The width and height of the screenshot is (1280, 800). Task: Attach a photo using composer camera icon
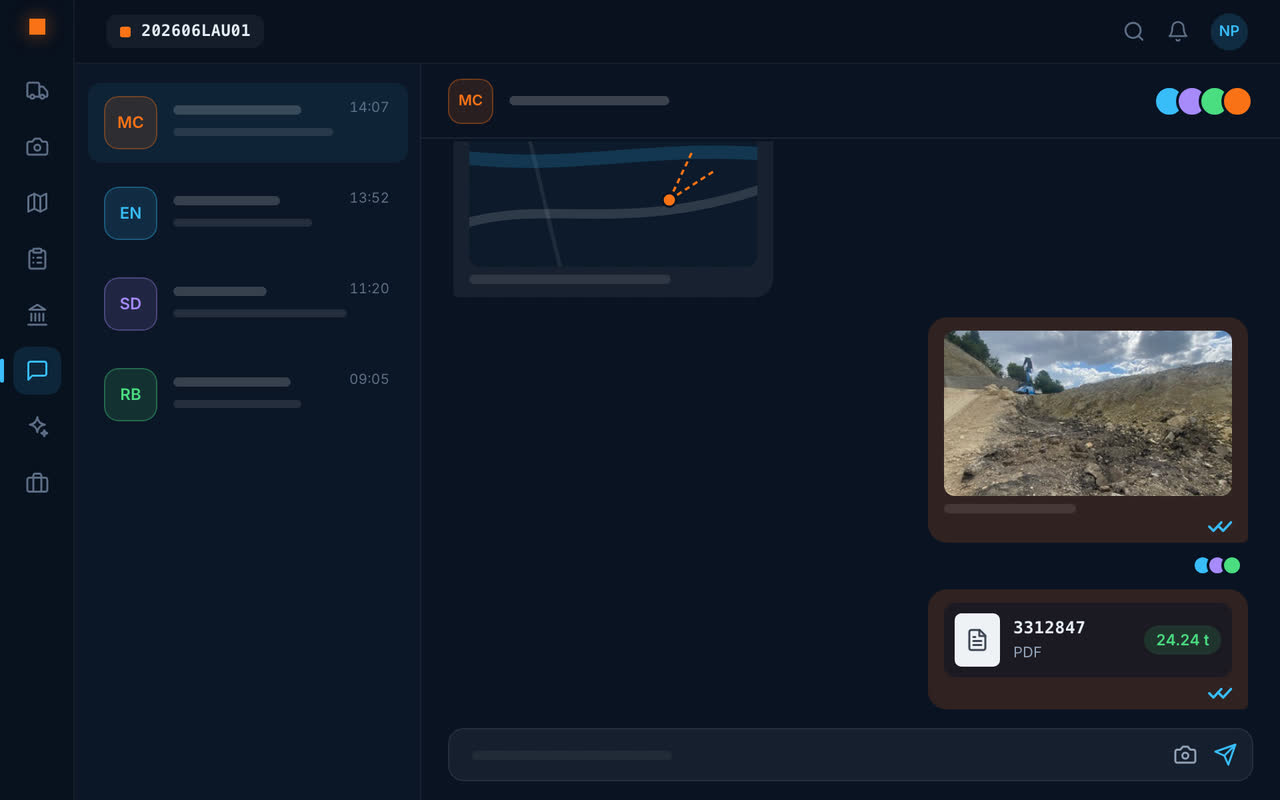pyautogui.click(x=1185, y=755)
